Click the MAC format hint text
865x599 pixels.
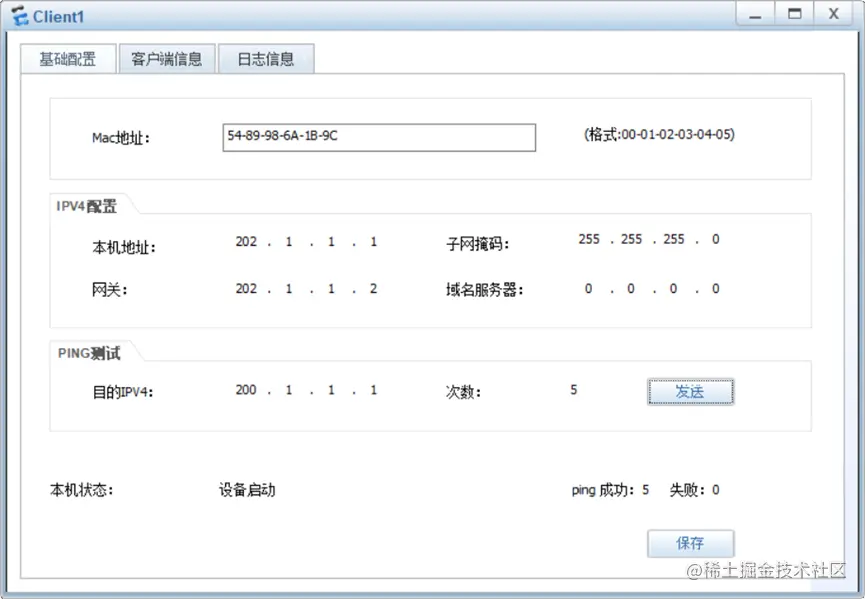click(659, 134)
